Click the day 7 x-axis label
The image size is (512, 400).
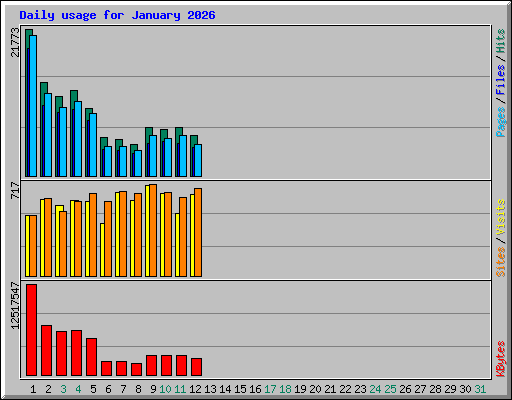[123, 389]
